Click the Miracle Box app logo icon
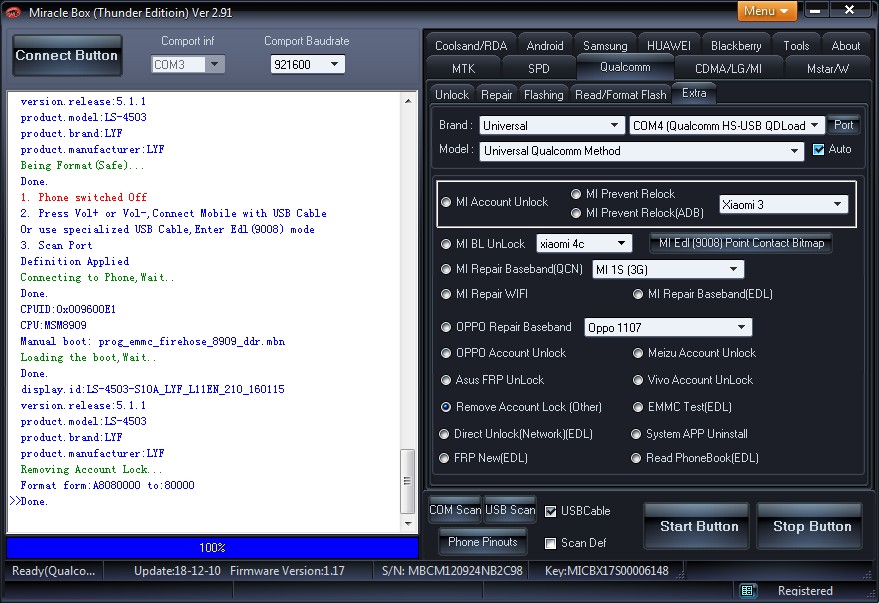The height and width of the screenshot is (603, 879). tap(12, 12)
